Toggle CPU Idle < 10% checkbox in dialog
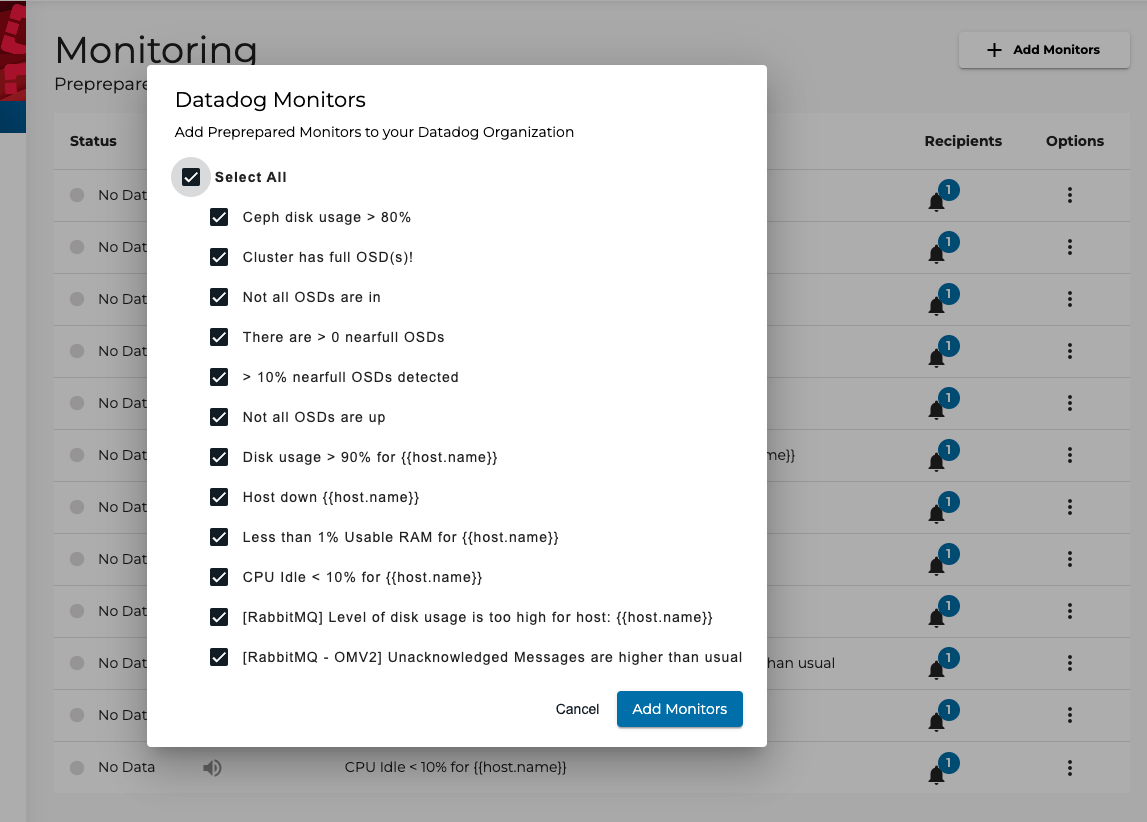The width and height of the screenshot is (1147, 822). (x=219, y=577)
